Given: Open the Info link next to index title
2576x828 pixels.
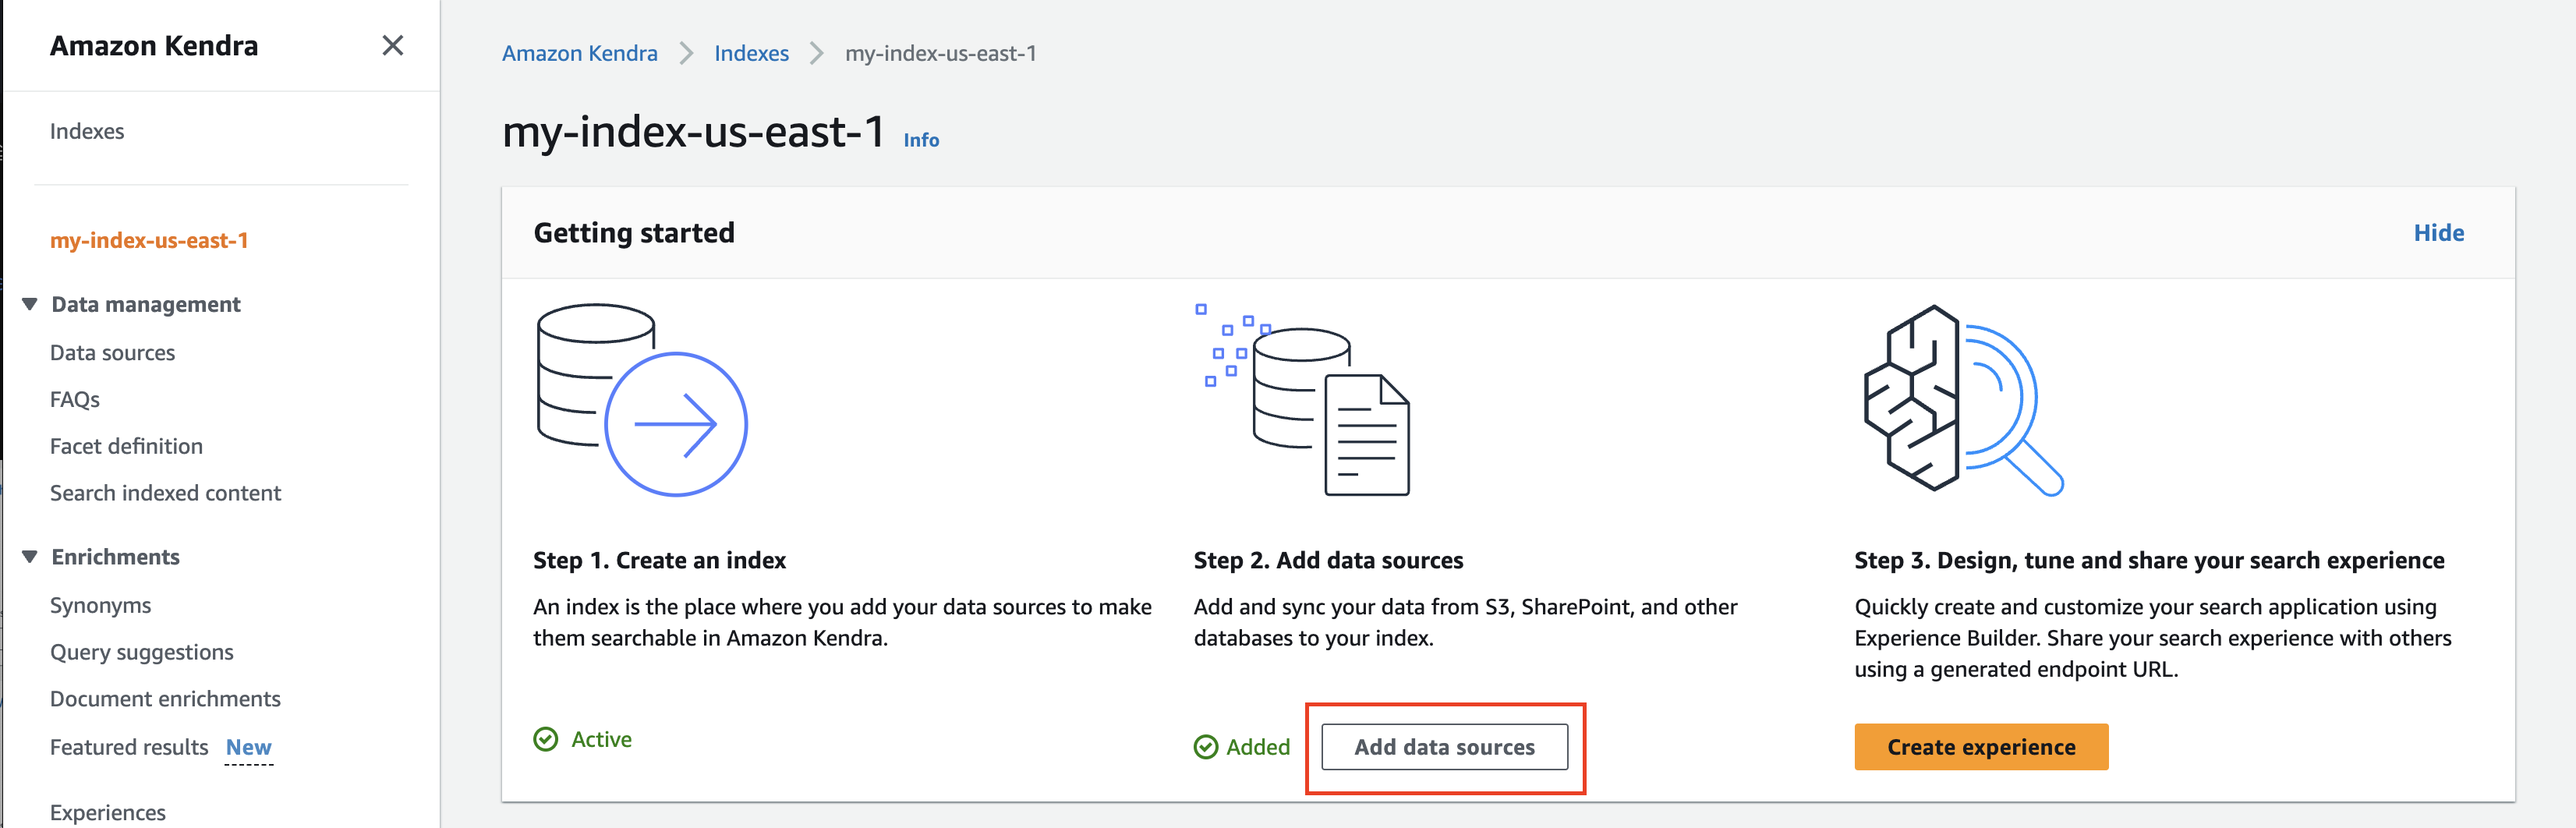Looking at the screenshot, I should (921, 140).
